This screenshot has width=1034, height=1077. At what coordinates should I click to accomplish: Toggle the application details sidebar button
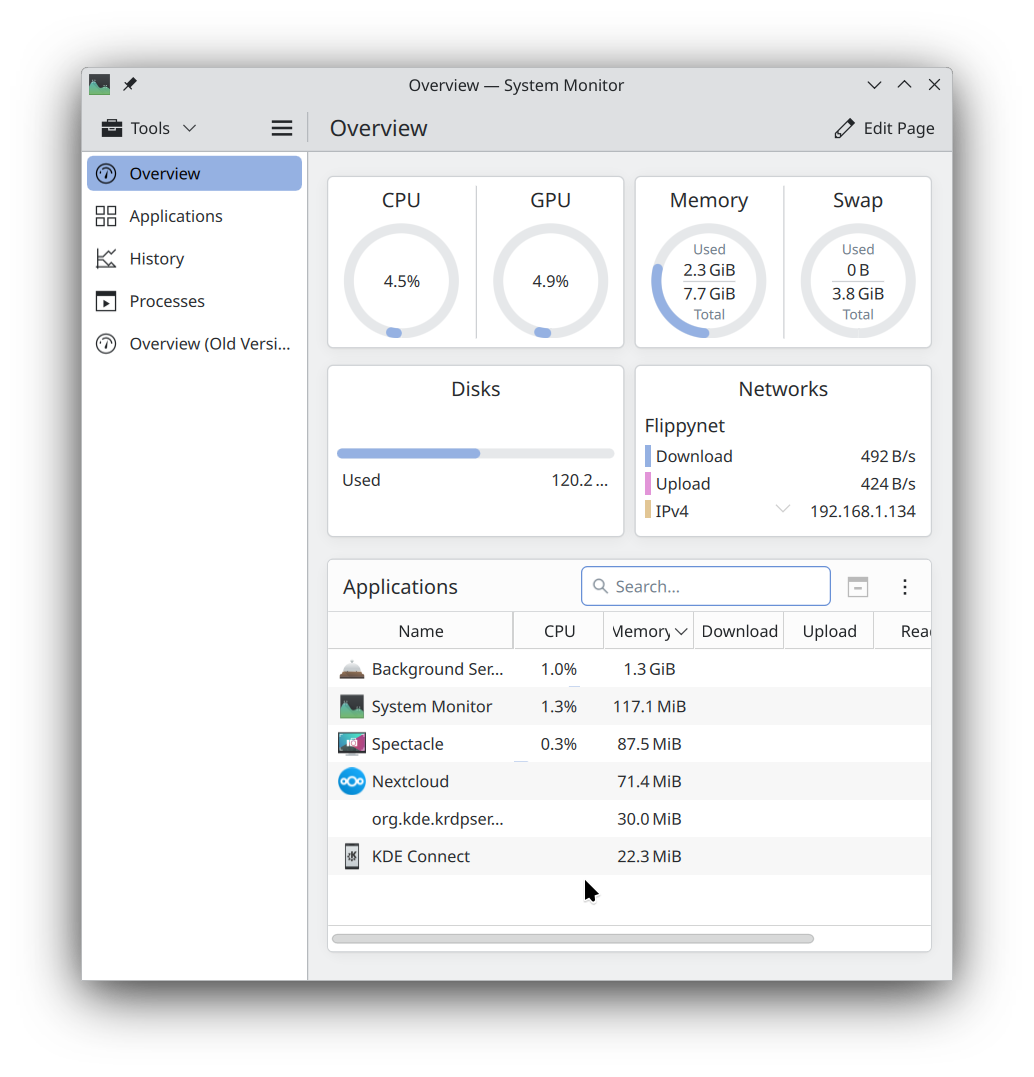[x=857, y=587]
